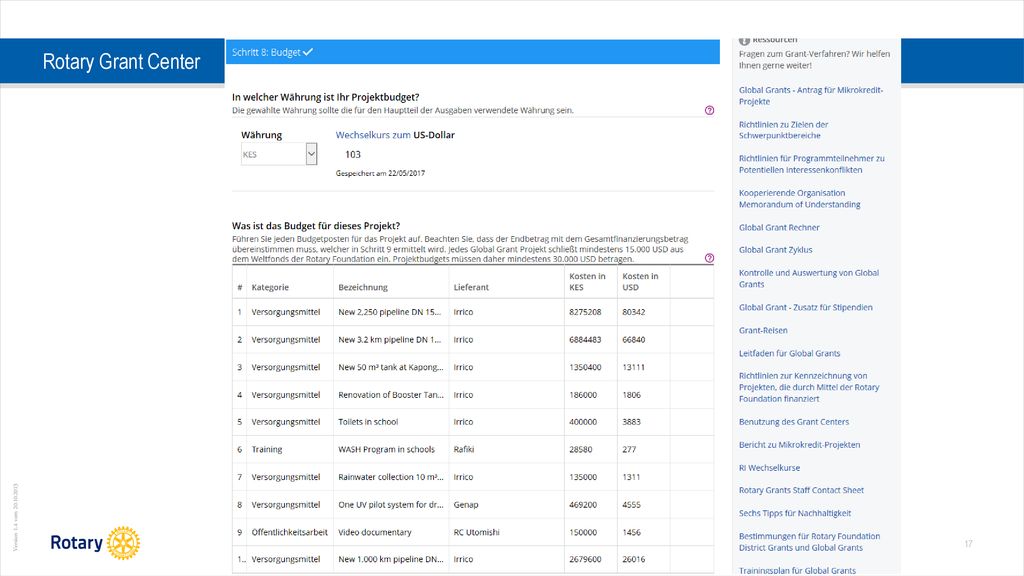The image size is (1024, 576).
Task: Click the USD cost 80342
Action: 633,312
